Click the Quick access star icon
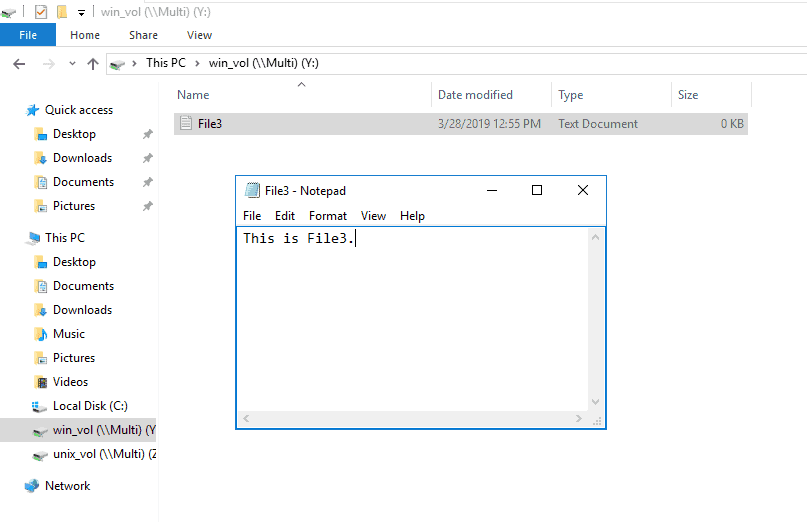807x522 pixels. (x=33, y=110)
